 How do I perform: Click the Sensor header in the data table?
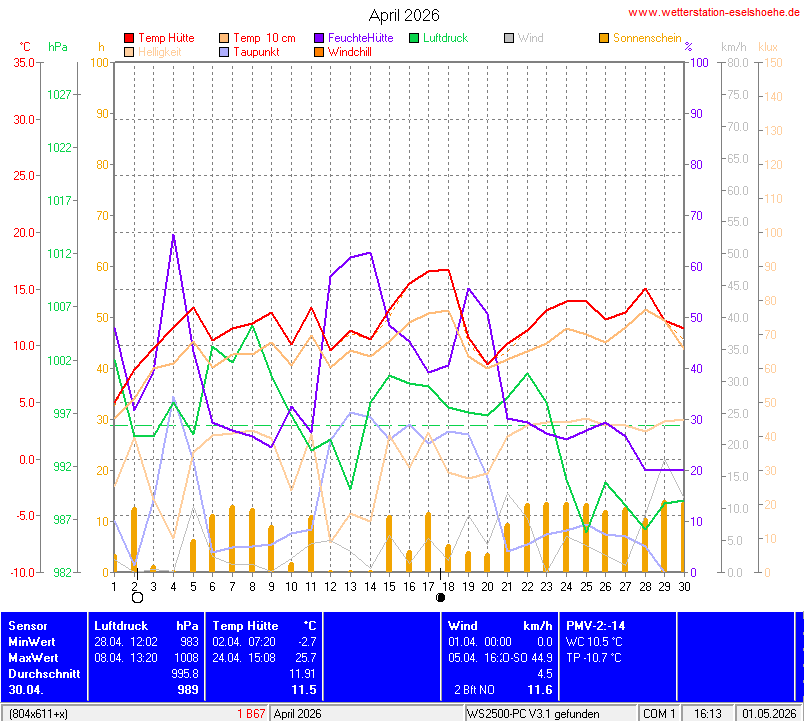point(28,626)
